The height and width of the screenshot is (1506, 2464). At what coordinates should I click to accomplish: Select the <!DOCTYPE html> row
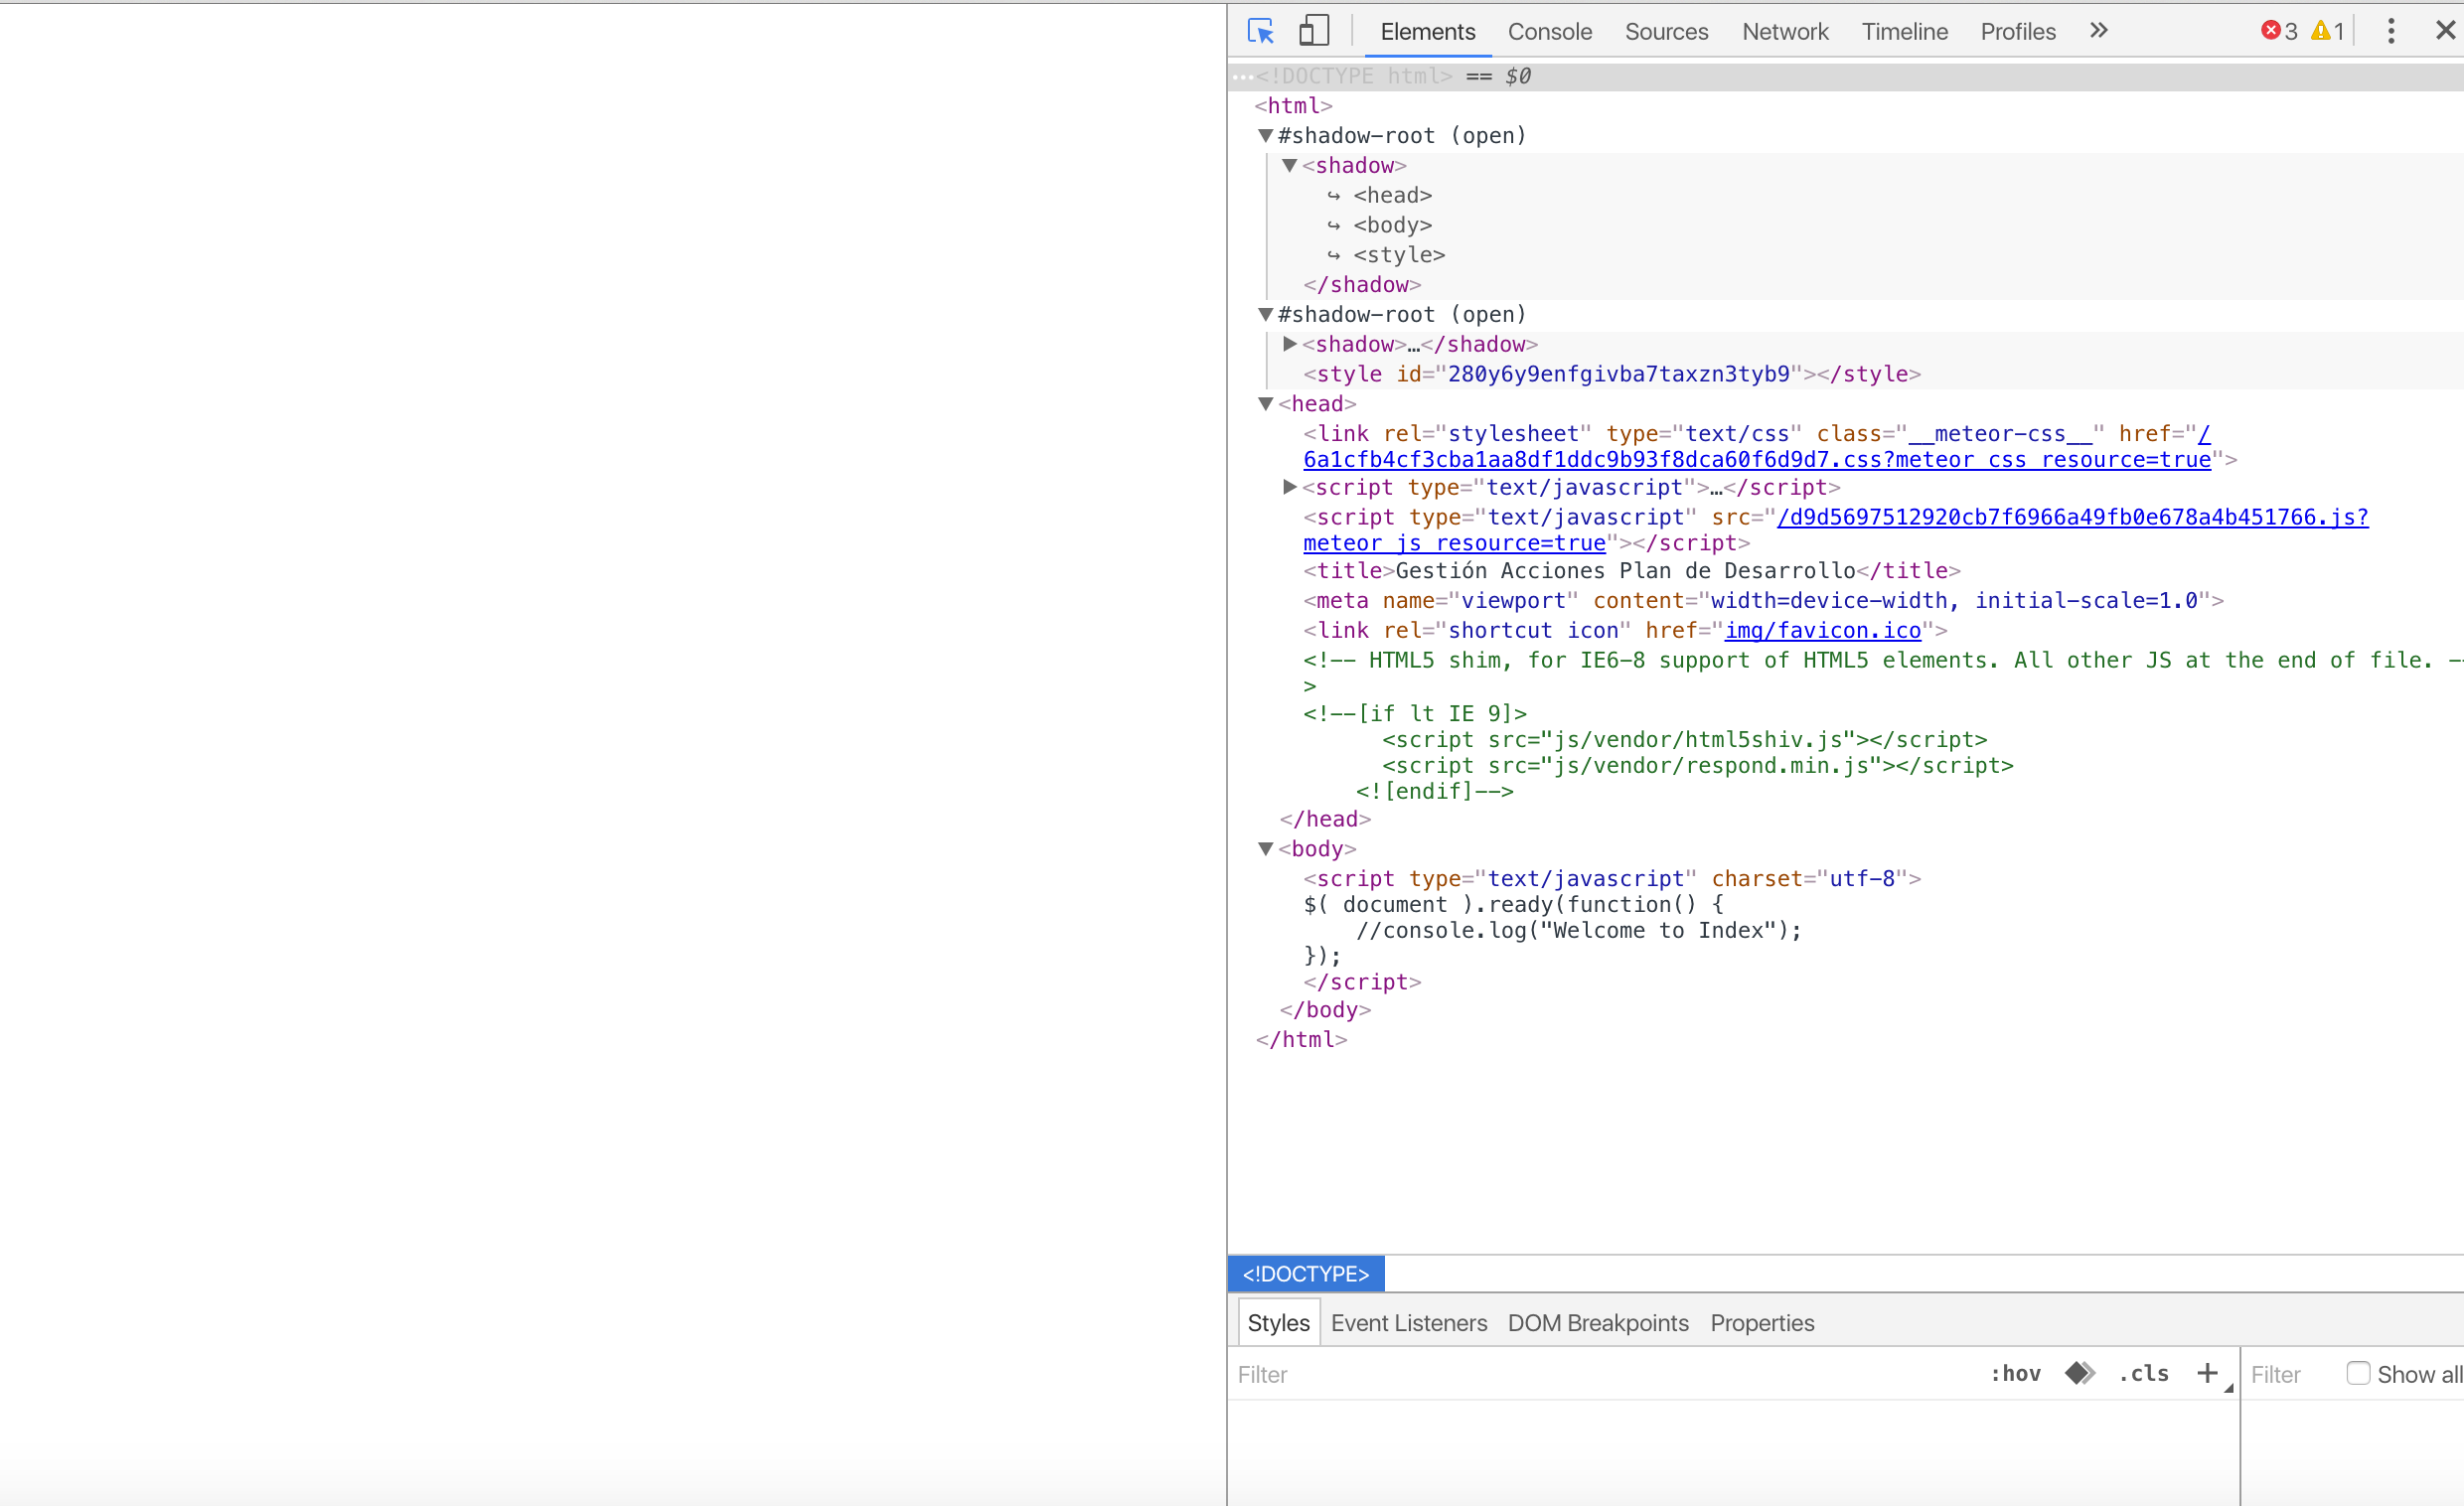(1846, 76)
